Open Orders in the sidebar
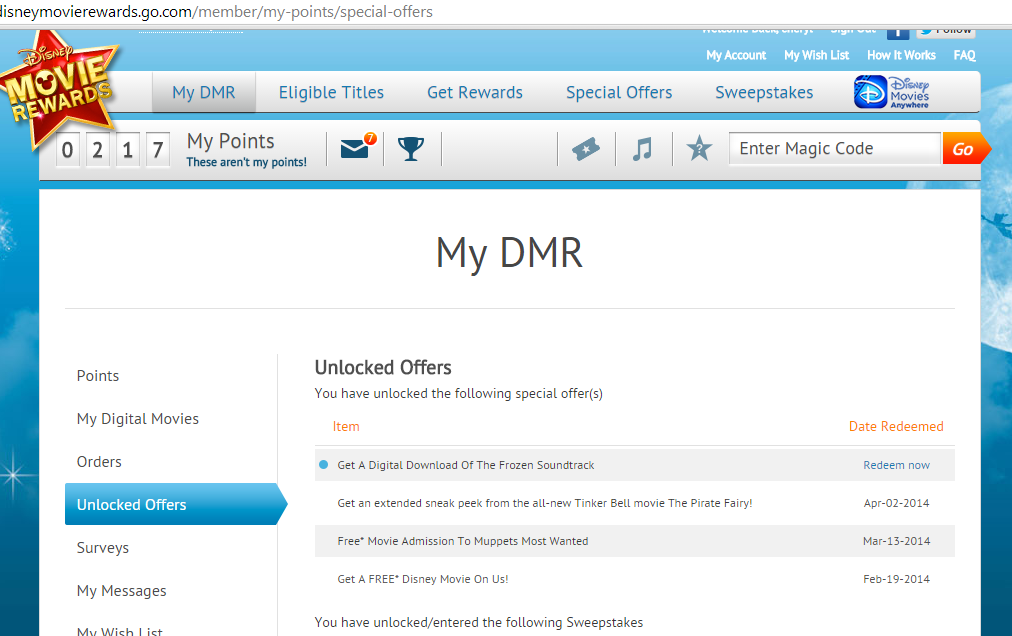Image resolution: width=1012 pixels, height=636 pixels. tap(99, 462)
